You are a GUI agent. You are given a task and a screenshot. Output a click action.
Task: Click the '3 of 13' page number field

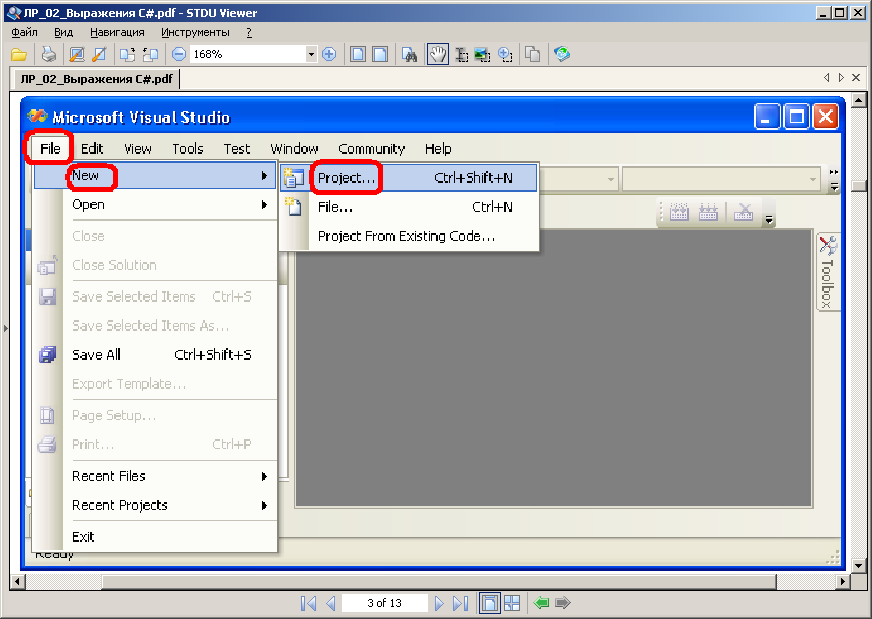tap(384, 603)
